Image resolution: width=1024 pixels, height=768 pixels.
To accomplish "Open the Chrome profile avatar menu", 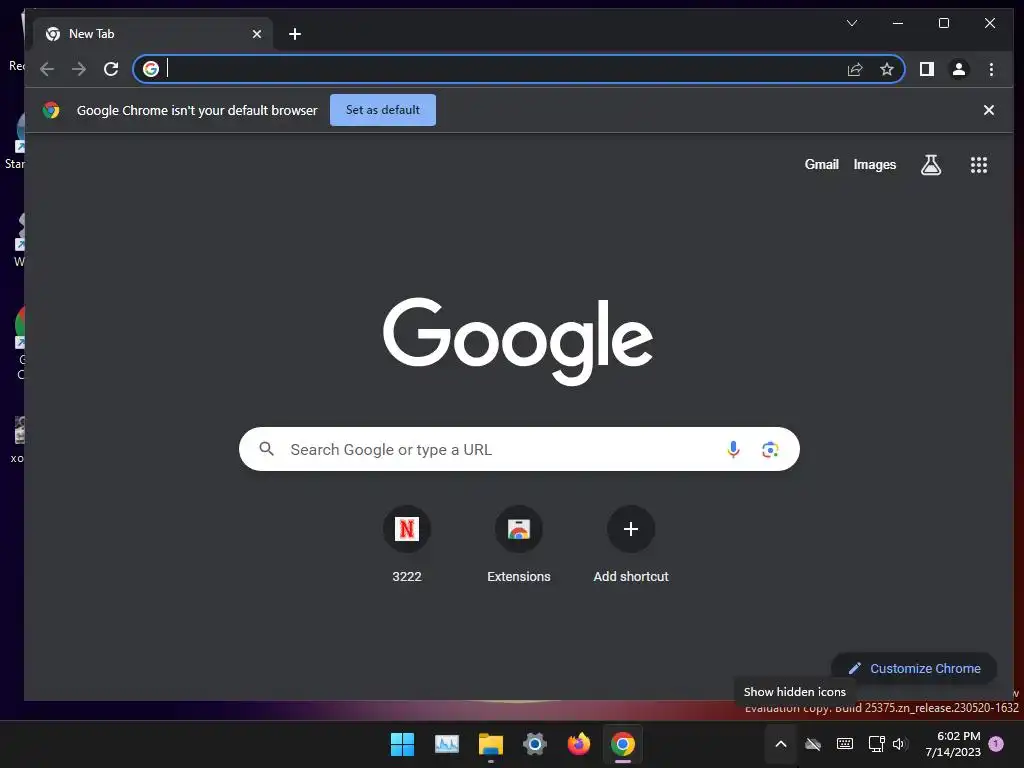I will coord(959,69).
